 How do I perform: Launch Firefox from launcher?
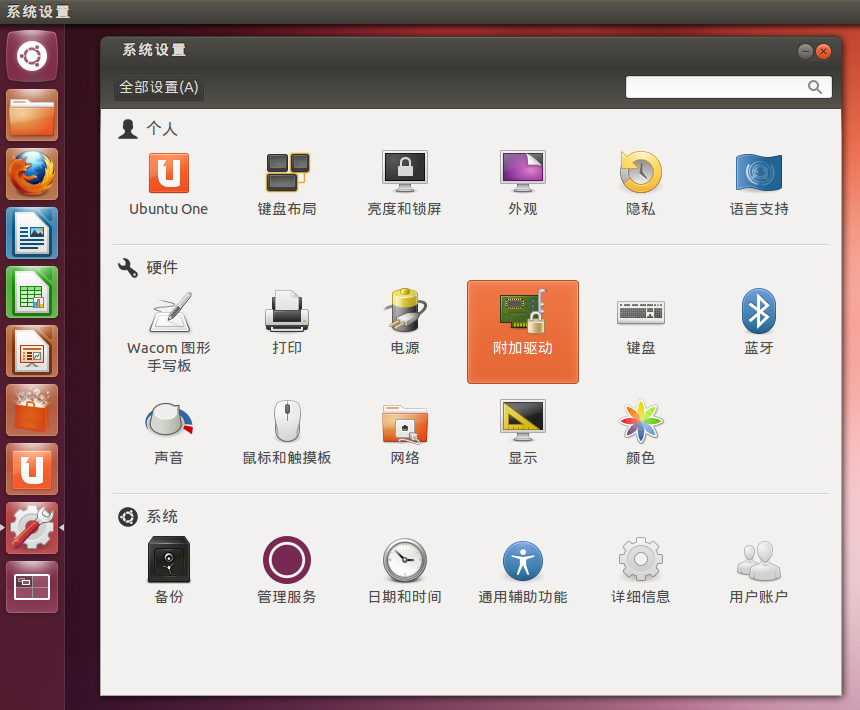pyautogui.click(x=32, y=174)
